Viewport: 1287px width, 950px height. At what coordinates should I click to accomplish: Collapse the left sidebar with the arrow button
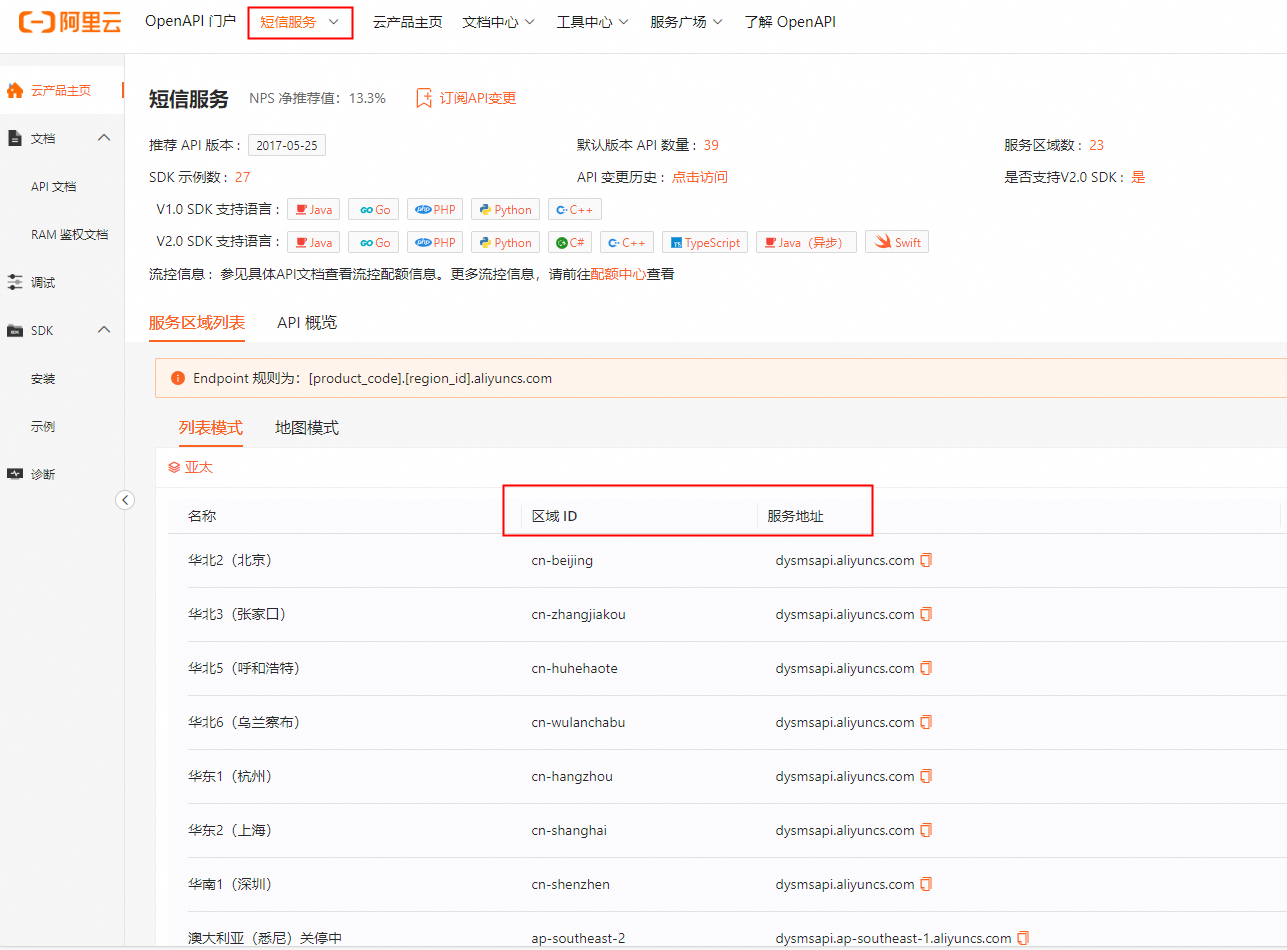(125, 500)
